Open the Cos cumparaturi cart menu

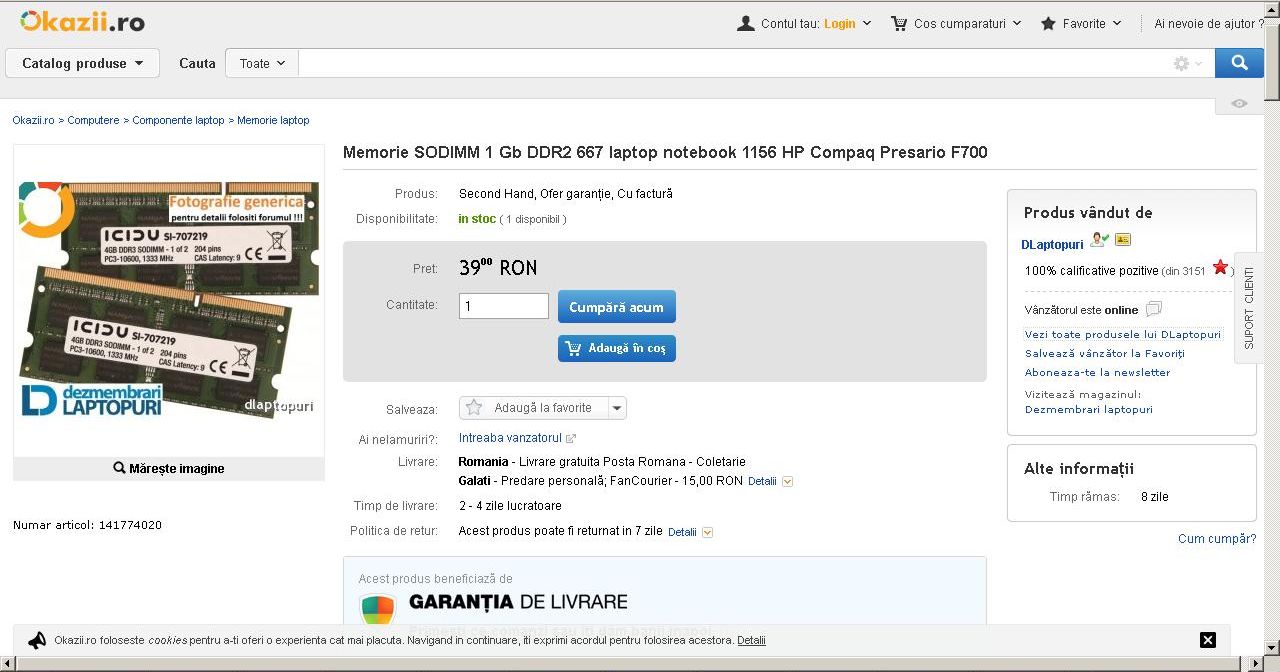pos(956,23)
